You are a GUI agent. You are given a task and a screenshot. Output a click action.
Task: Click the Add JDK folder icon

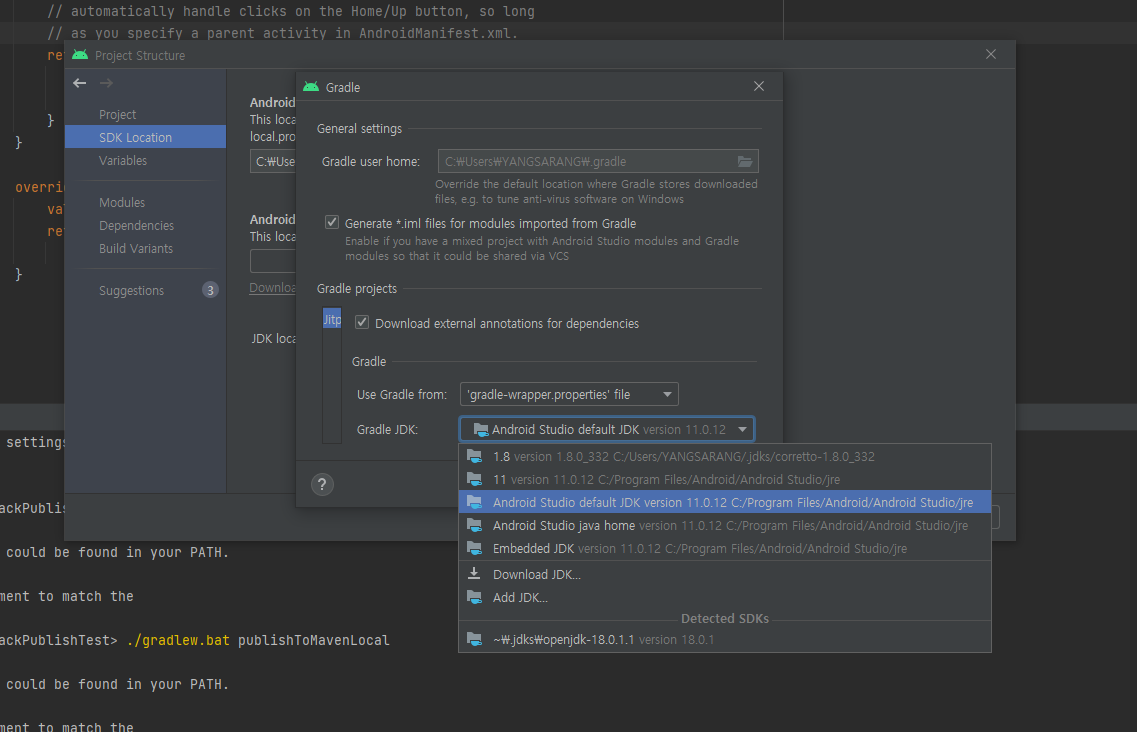474,597
